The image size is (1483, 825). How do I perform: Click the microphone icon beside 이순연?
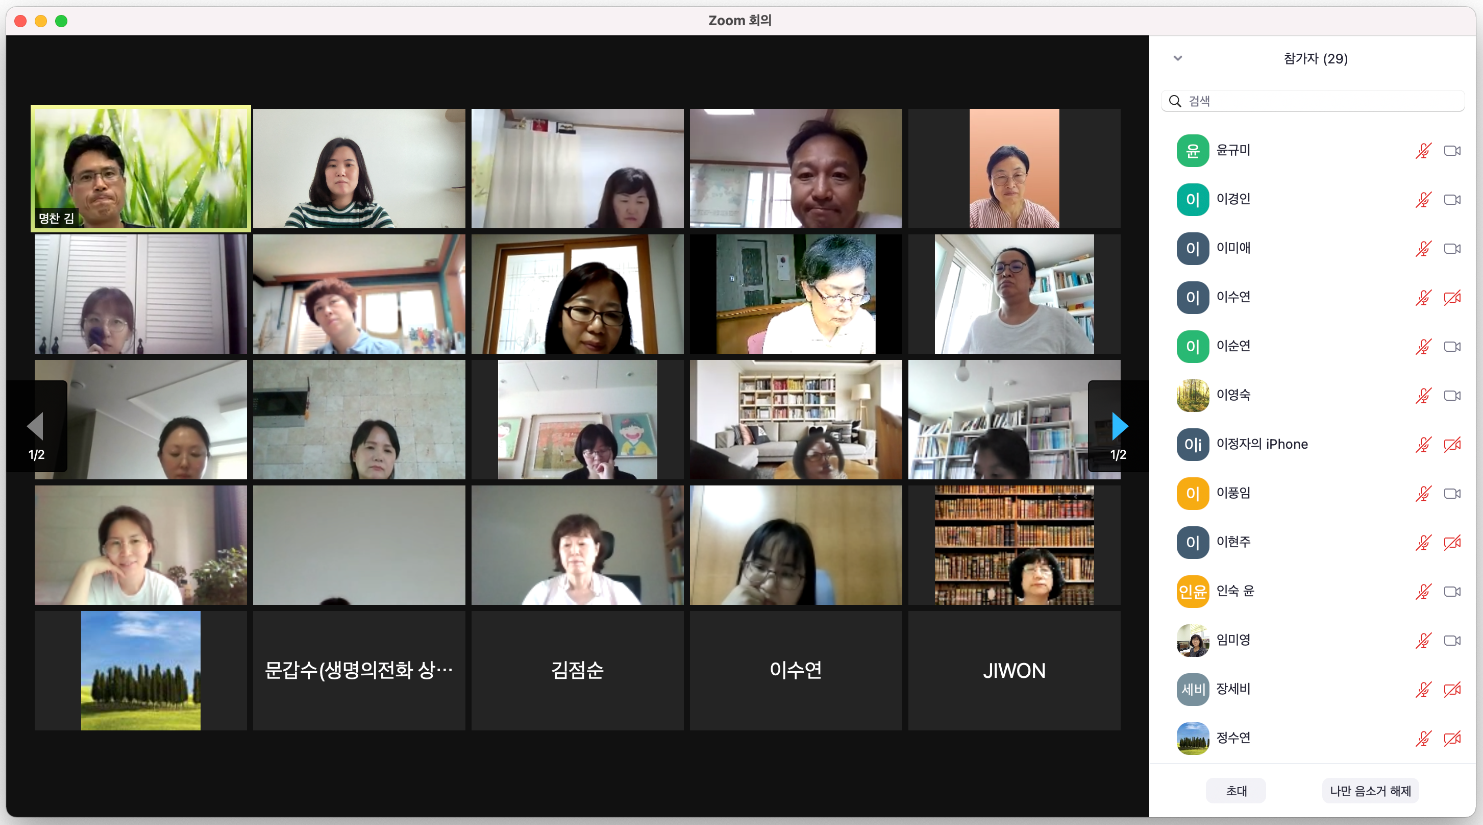[x=1423, y=347]
